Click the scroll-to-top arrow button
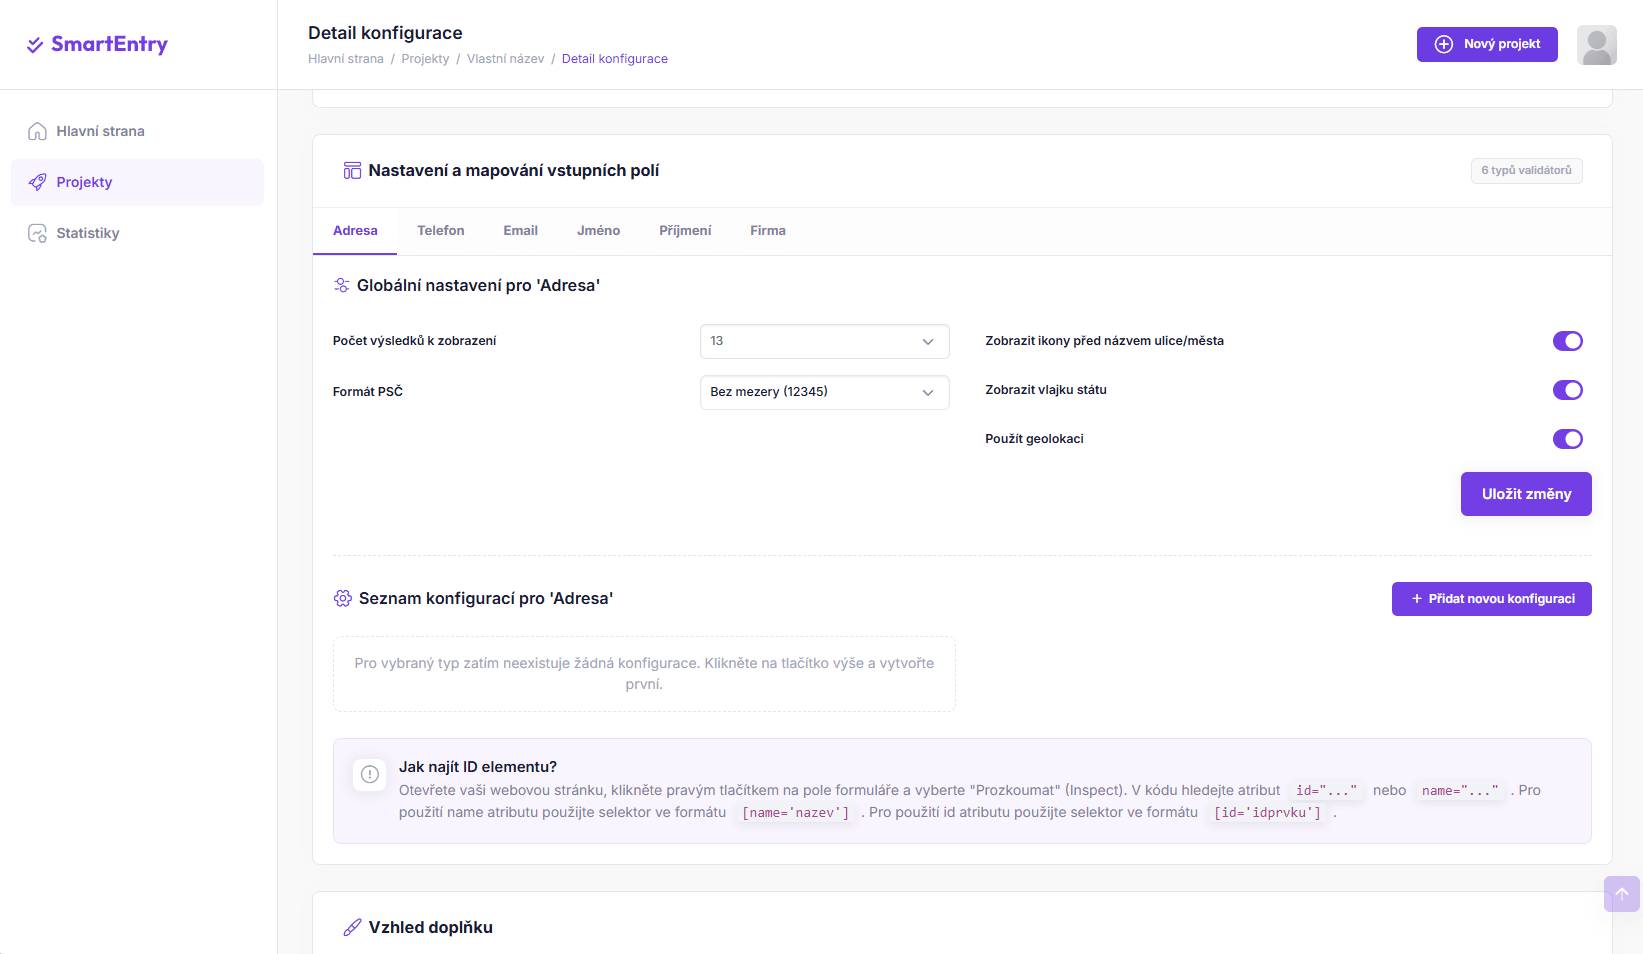The width and height of the screenshot is (1643, 954). [x=1621, y=894]
